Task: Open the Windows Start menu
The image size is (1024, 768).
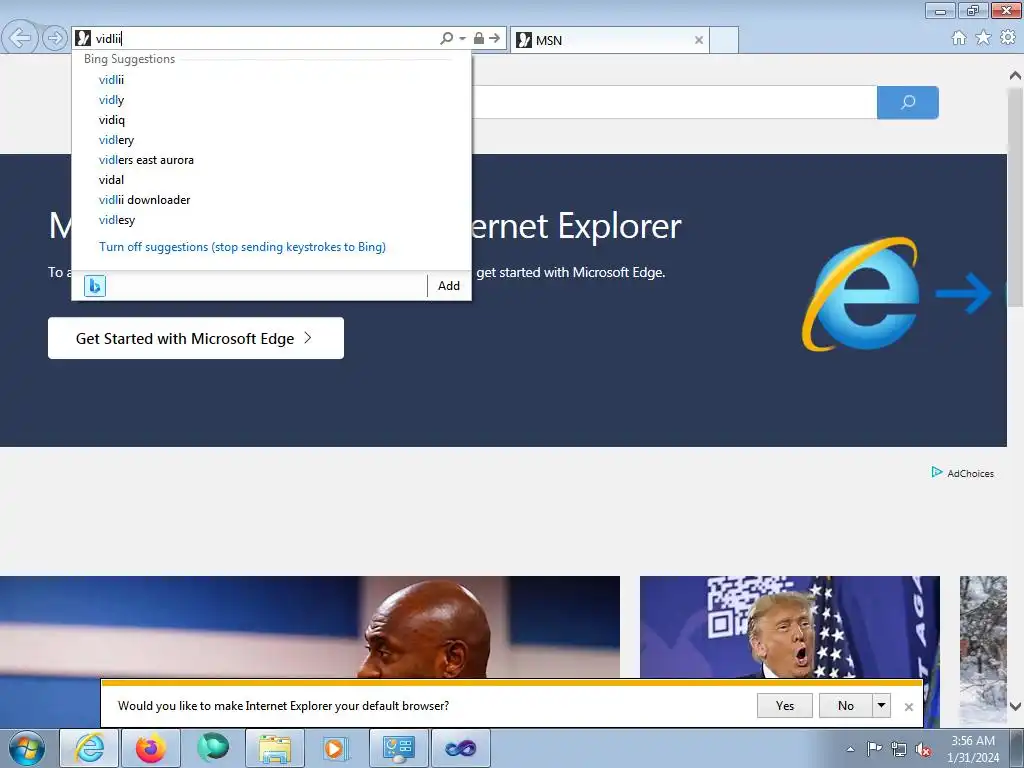Action: 26,748
